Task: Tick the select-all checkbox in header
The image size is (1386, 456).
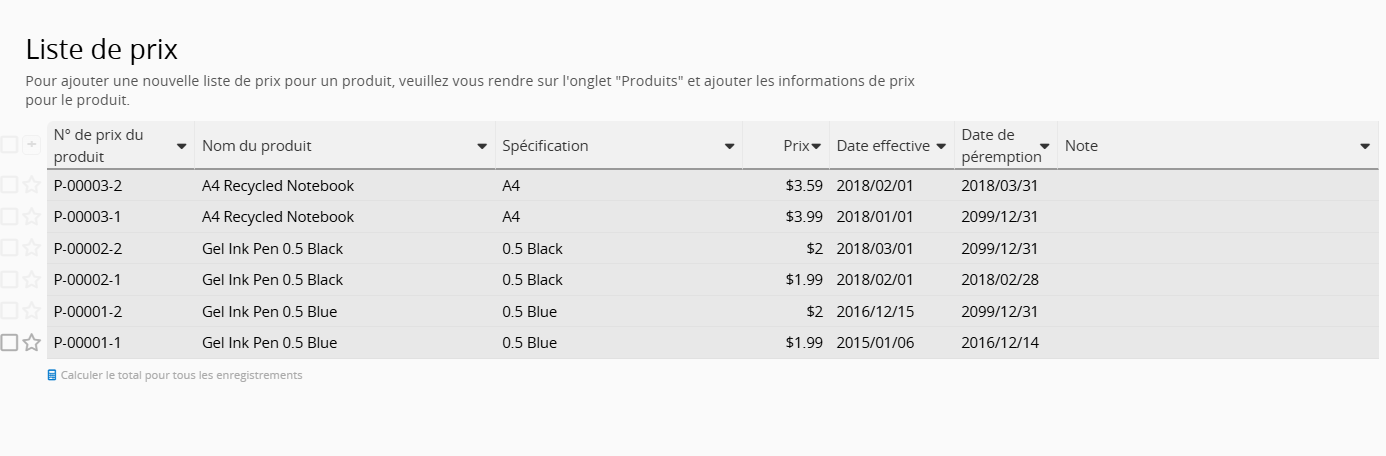Action: coord(9,145)
